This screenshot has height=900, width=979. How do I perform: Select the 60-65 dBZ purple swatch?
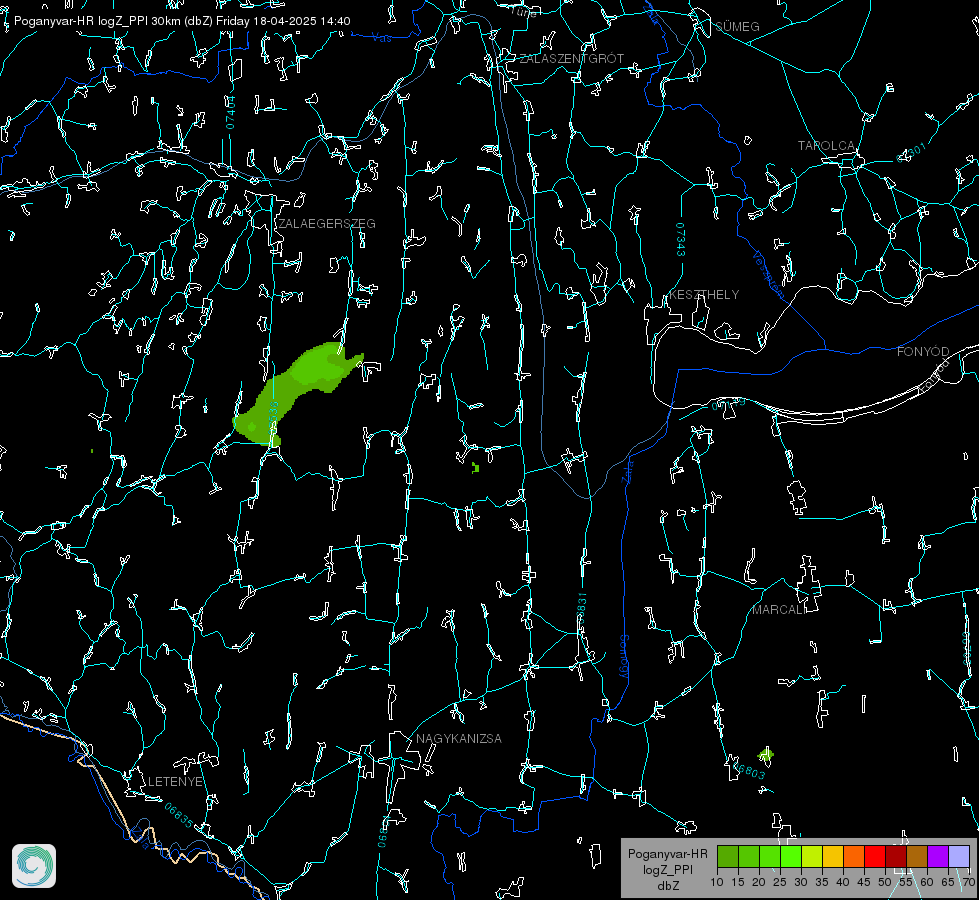(x=937, y=856)
